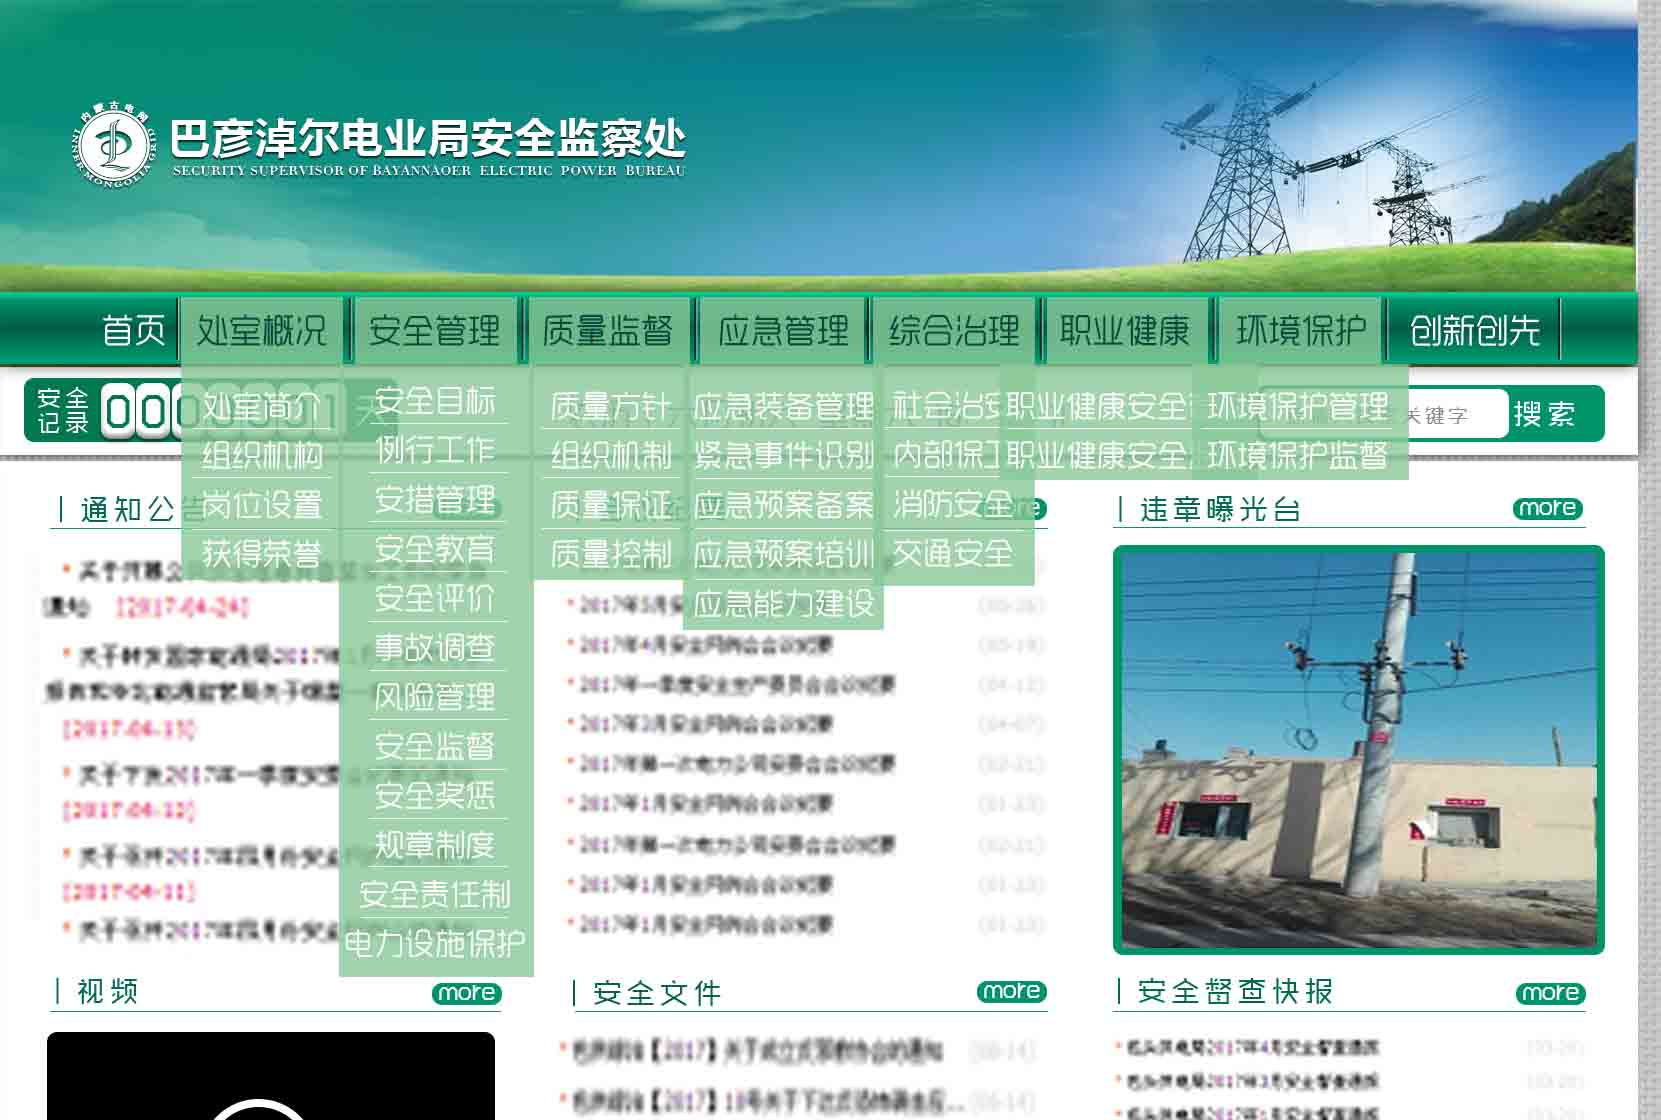Open more link for 违章曝光台
Image resolution: width=1661 pixels, height=1120 pixels.
(1547, 508)
